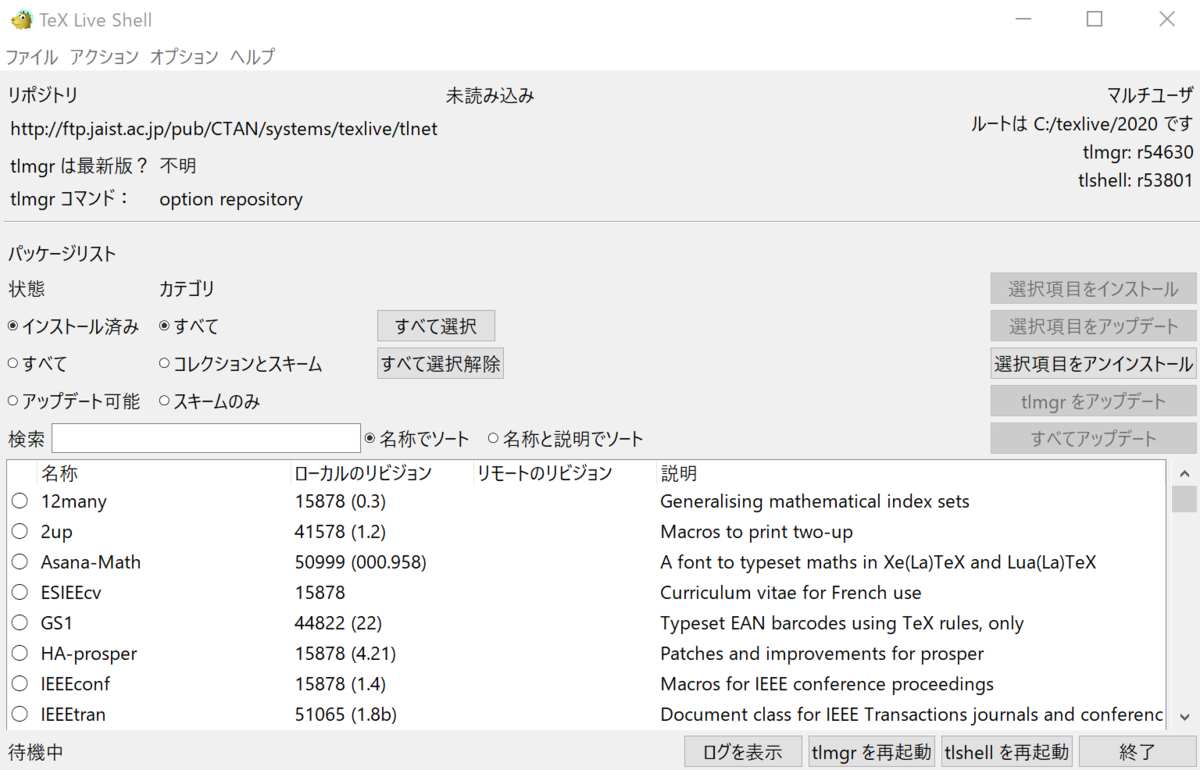Image resolution: width=1200 pixels, height=770 pixels.
Task: Click tlmgr をアップデート button
Action: [x=1093, y=401]
